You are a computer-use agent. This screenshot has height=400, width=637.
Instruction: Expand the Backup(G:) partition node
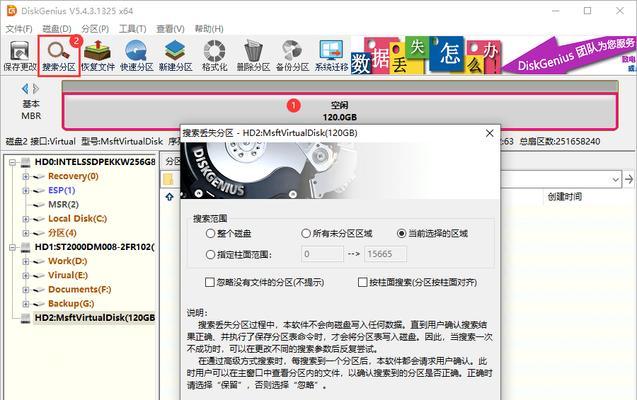[26, 304]
